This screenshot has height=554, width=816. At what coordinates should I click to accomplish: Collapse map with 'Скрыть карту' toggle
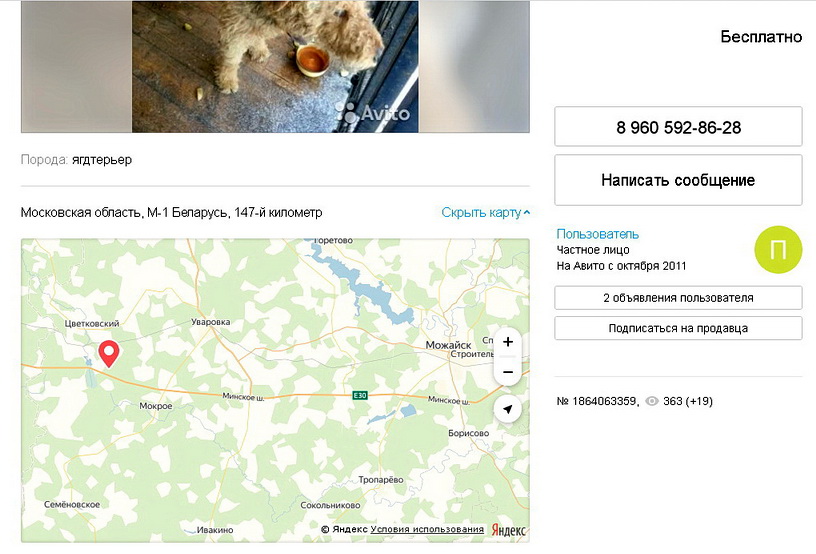(485, 213)
